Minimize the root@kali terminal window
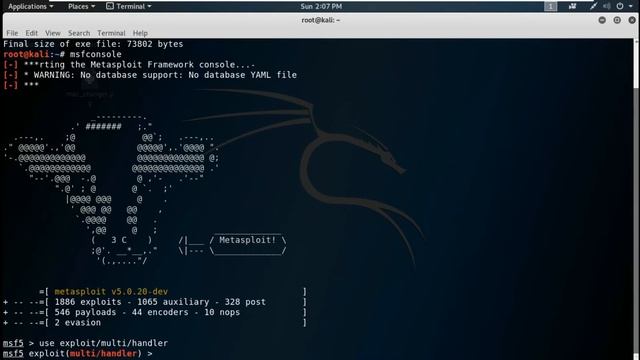 [602, 20]
